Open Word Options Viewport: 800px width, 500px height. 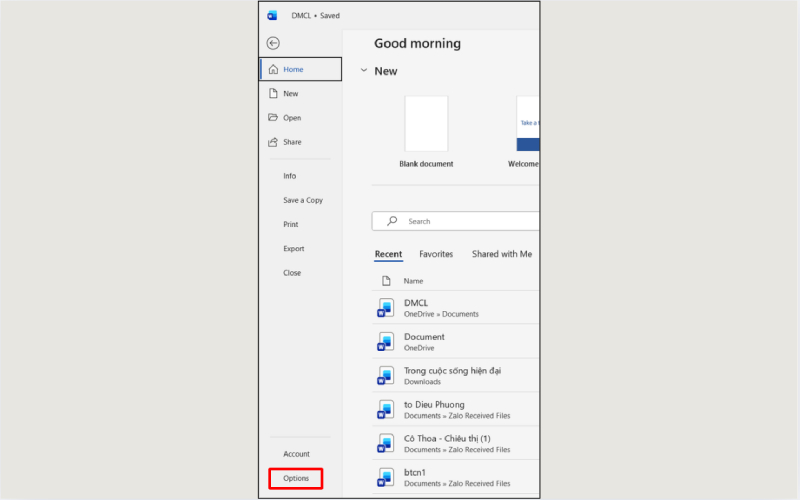pos(296,479)
